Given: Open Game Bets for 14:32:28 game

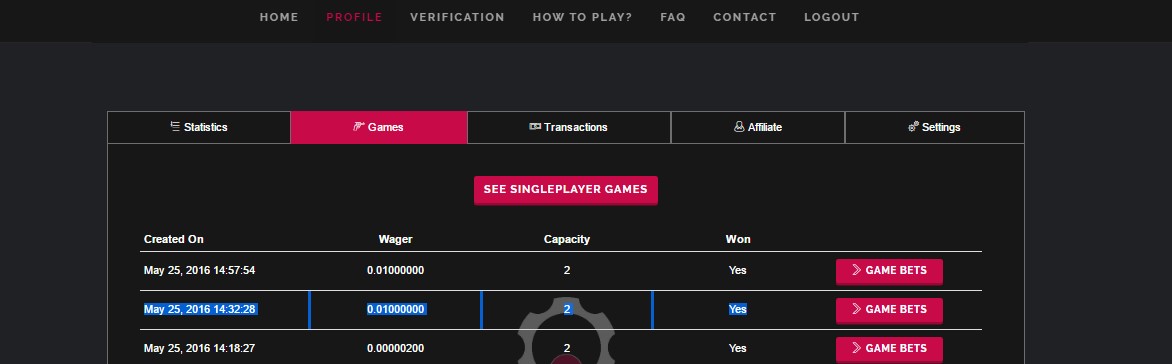Looking at the screenshot, I should pos(889,310).
